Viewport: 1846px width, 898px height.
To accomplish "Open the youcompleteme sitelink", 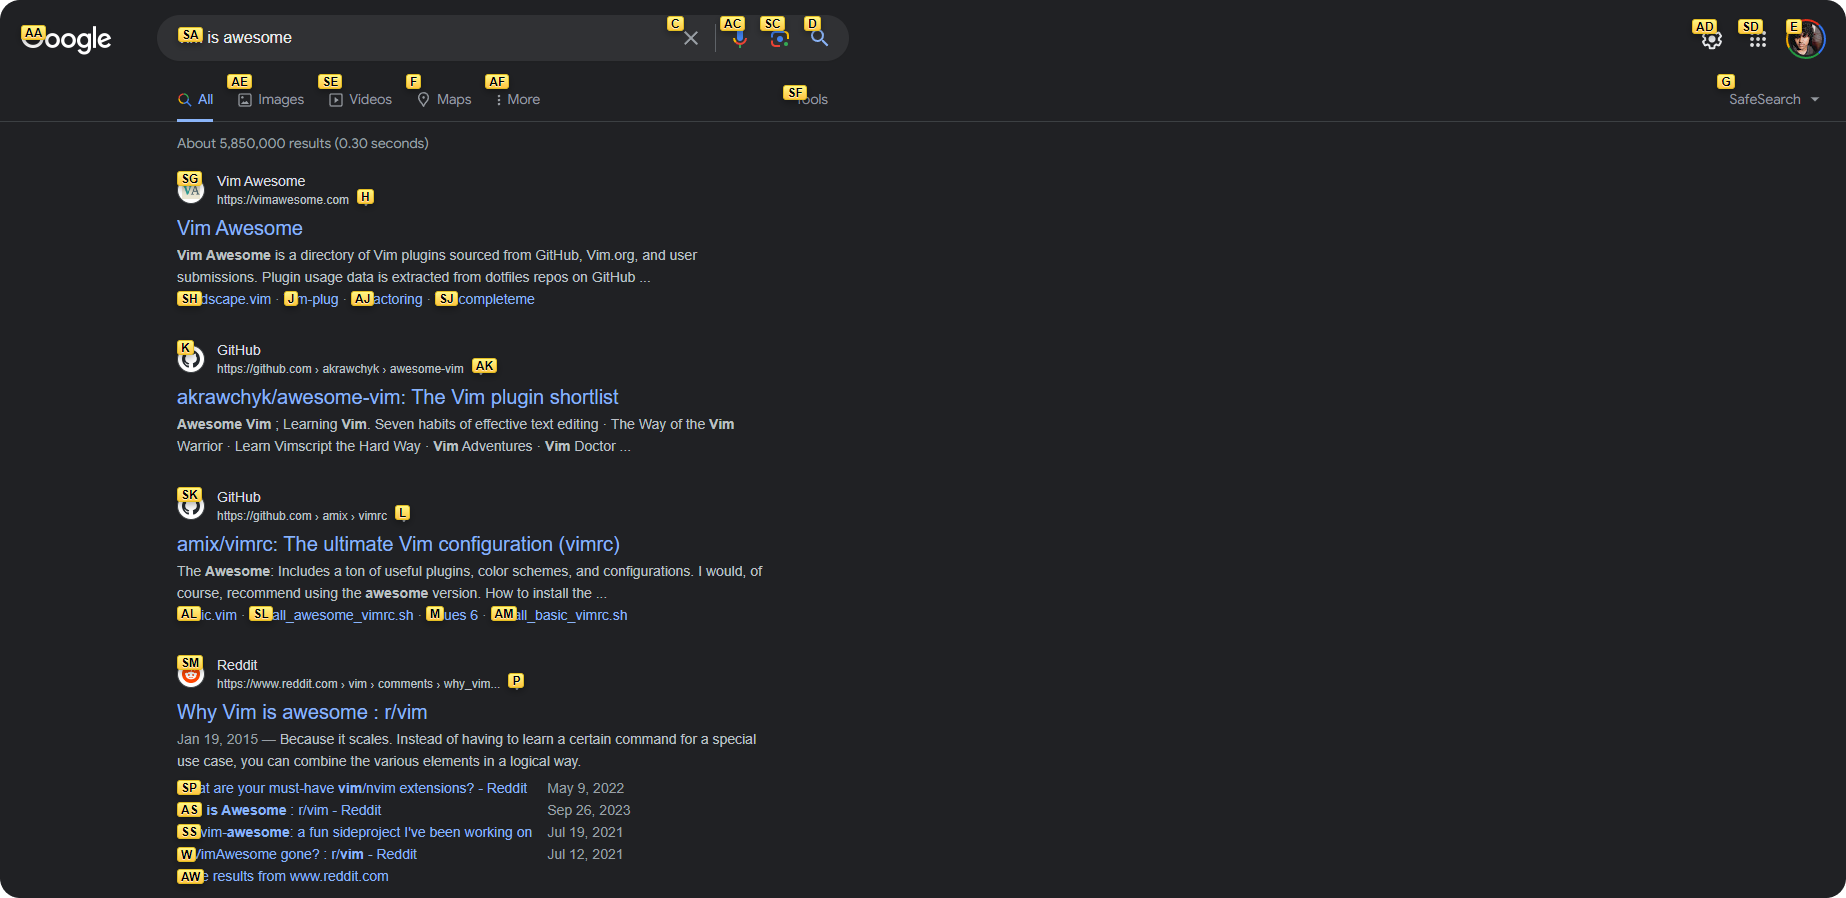I will click(485, 299).
